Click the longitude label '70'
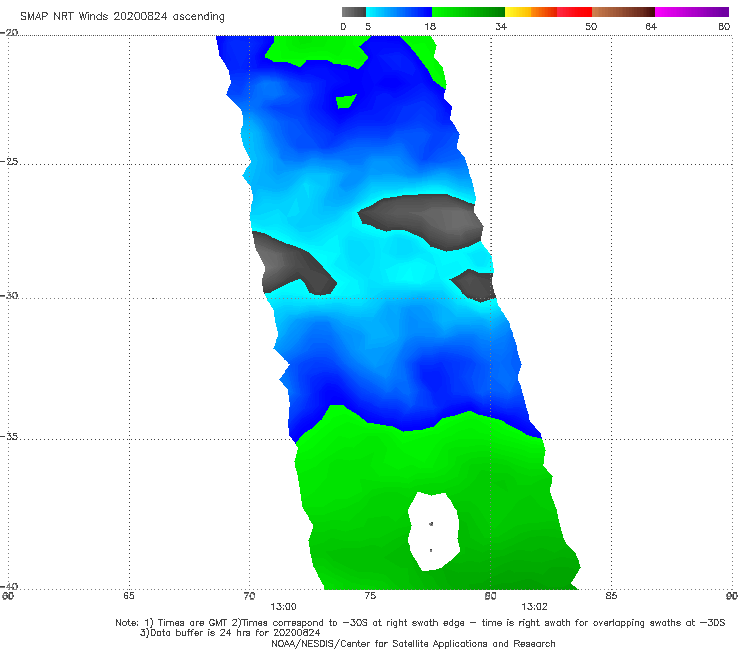Screen dimensions: 740x650 [x=249, y=596]
